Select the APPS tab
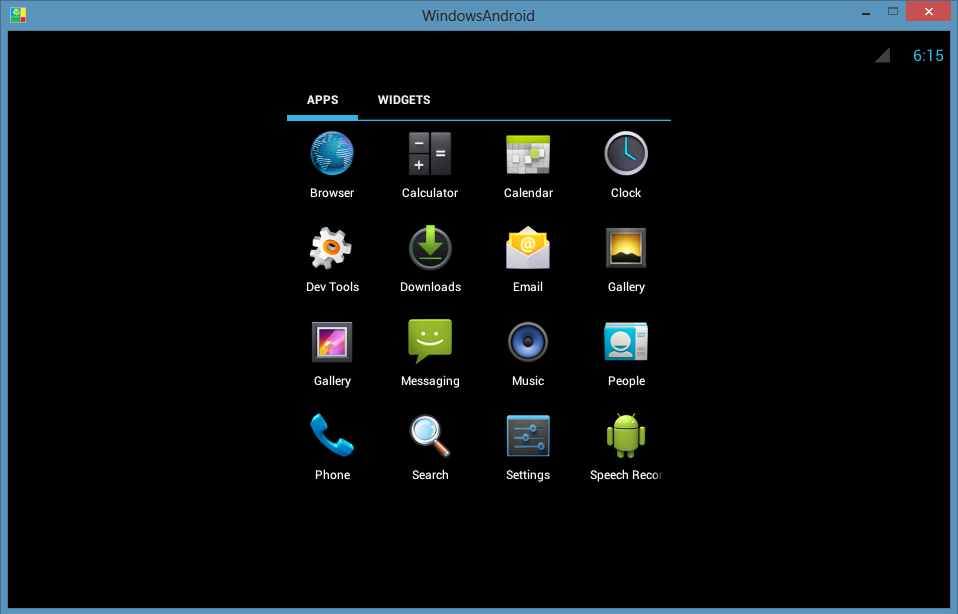 pos(323,100)
